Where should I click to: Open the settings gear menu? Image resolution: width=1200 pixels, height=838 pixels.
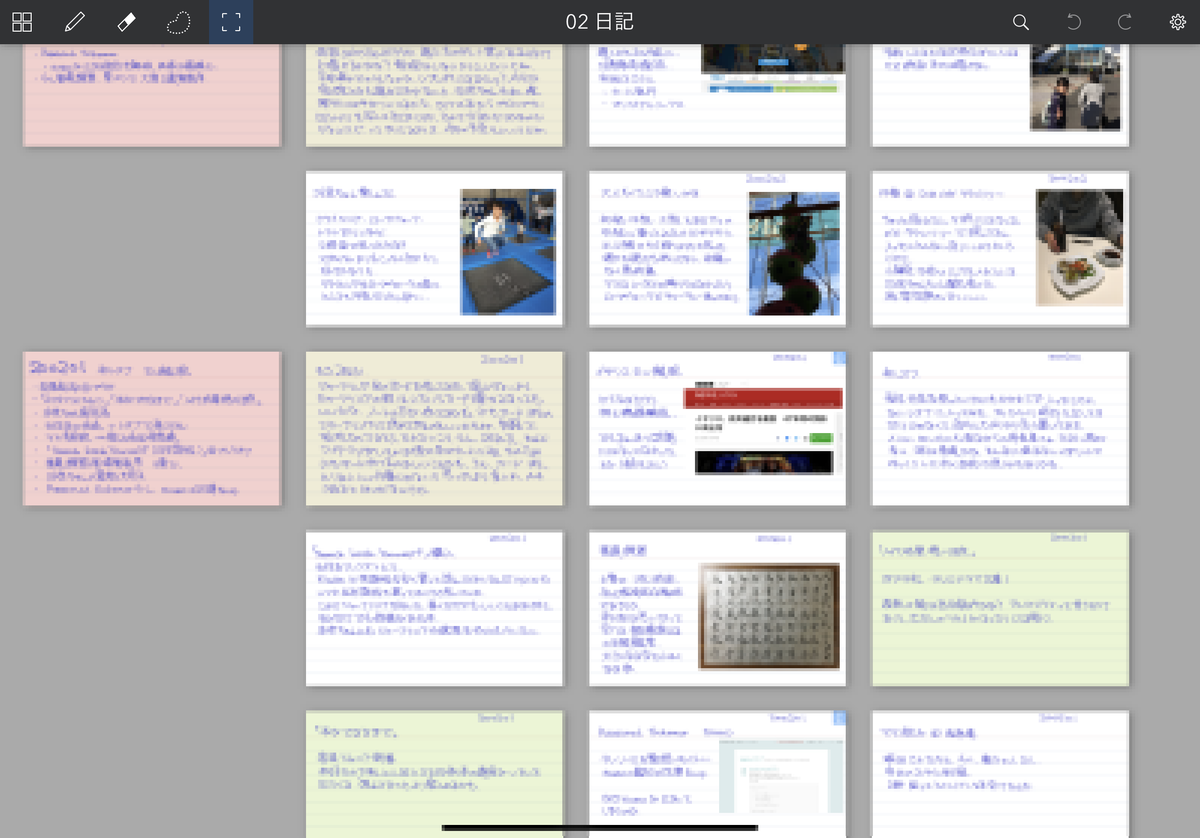pos(1178,21)
